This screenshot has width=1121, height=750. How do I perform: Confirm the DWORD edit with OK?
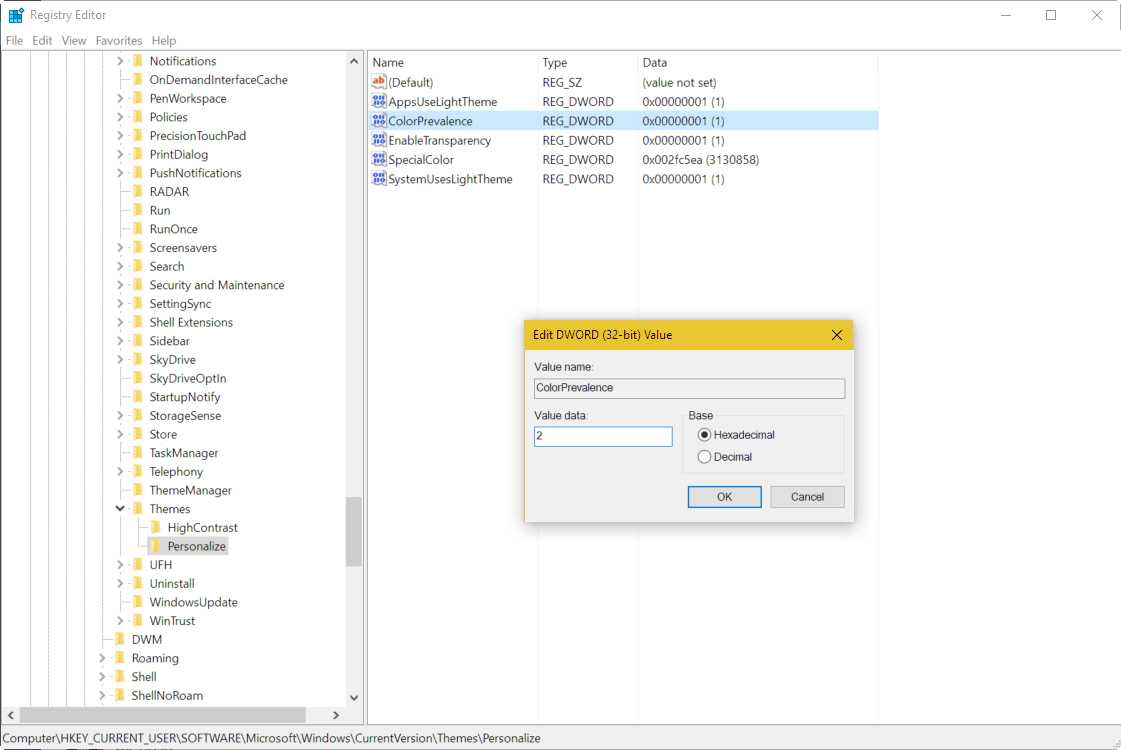[724, 497]
